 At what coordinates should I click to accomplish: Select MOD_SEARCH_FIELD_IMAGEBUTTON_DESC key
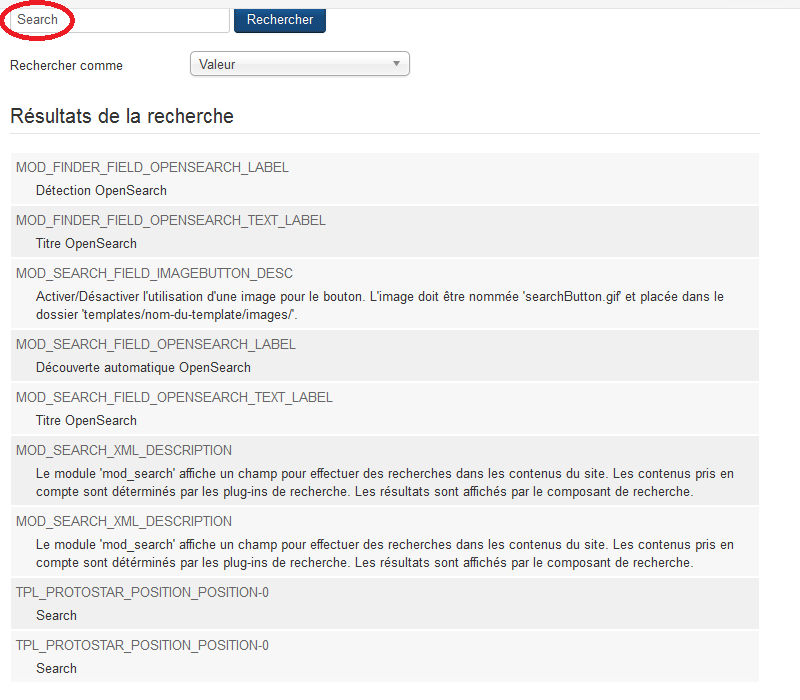click(x=154, y=273)
